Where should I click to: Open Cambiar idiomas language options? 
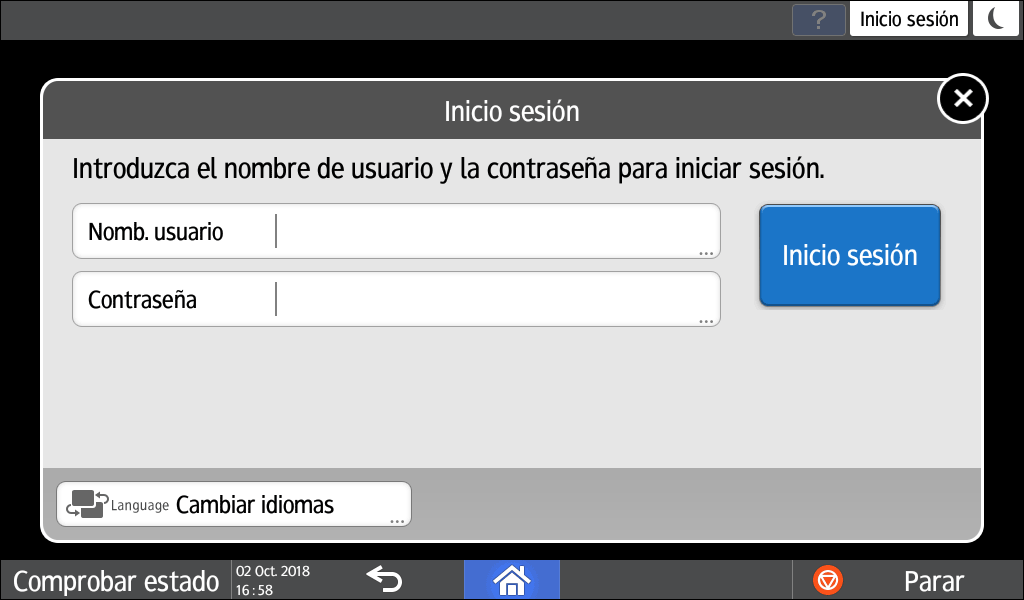pyautogui.click(x=254, y=504)
